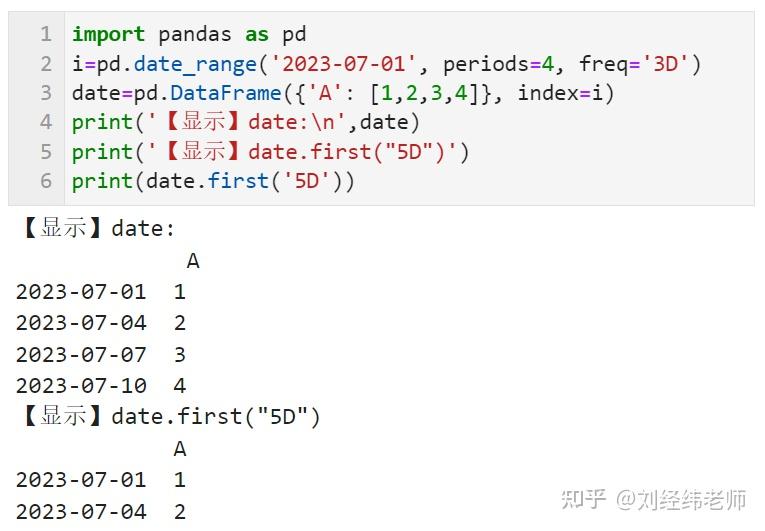Click date_range function call in line 2
Viewport: 765px width, 531px height.
(195, 64)
